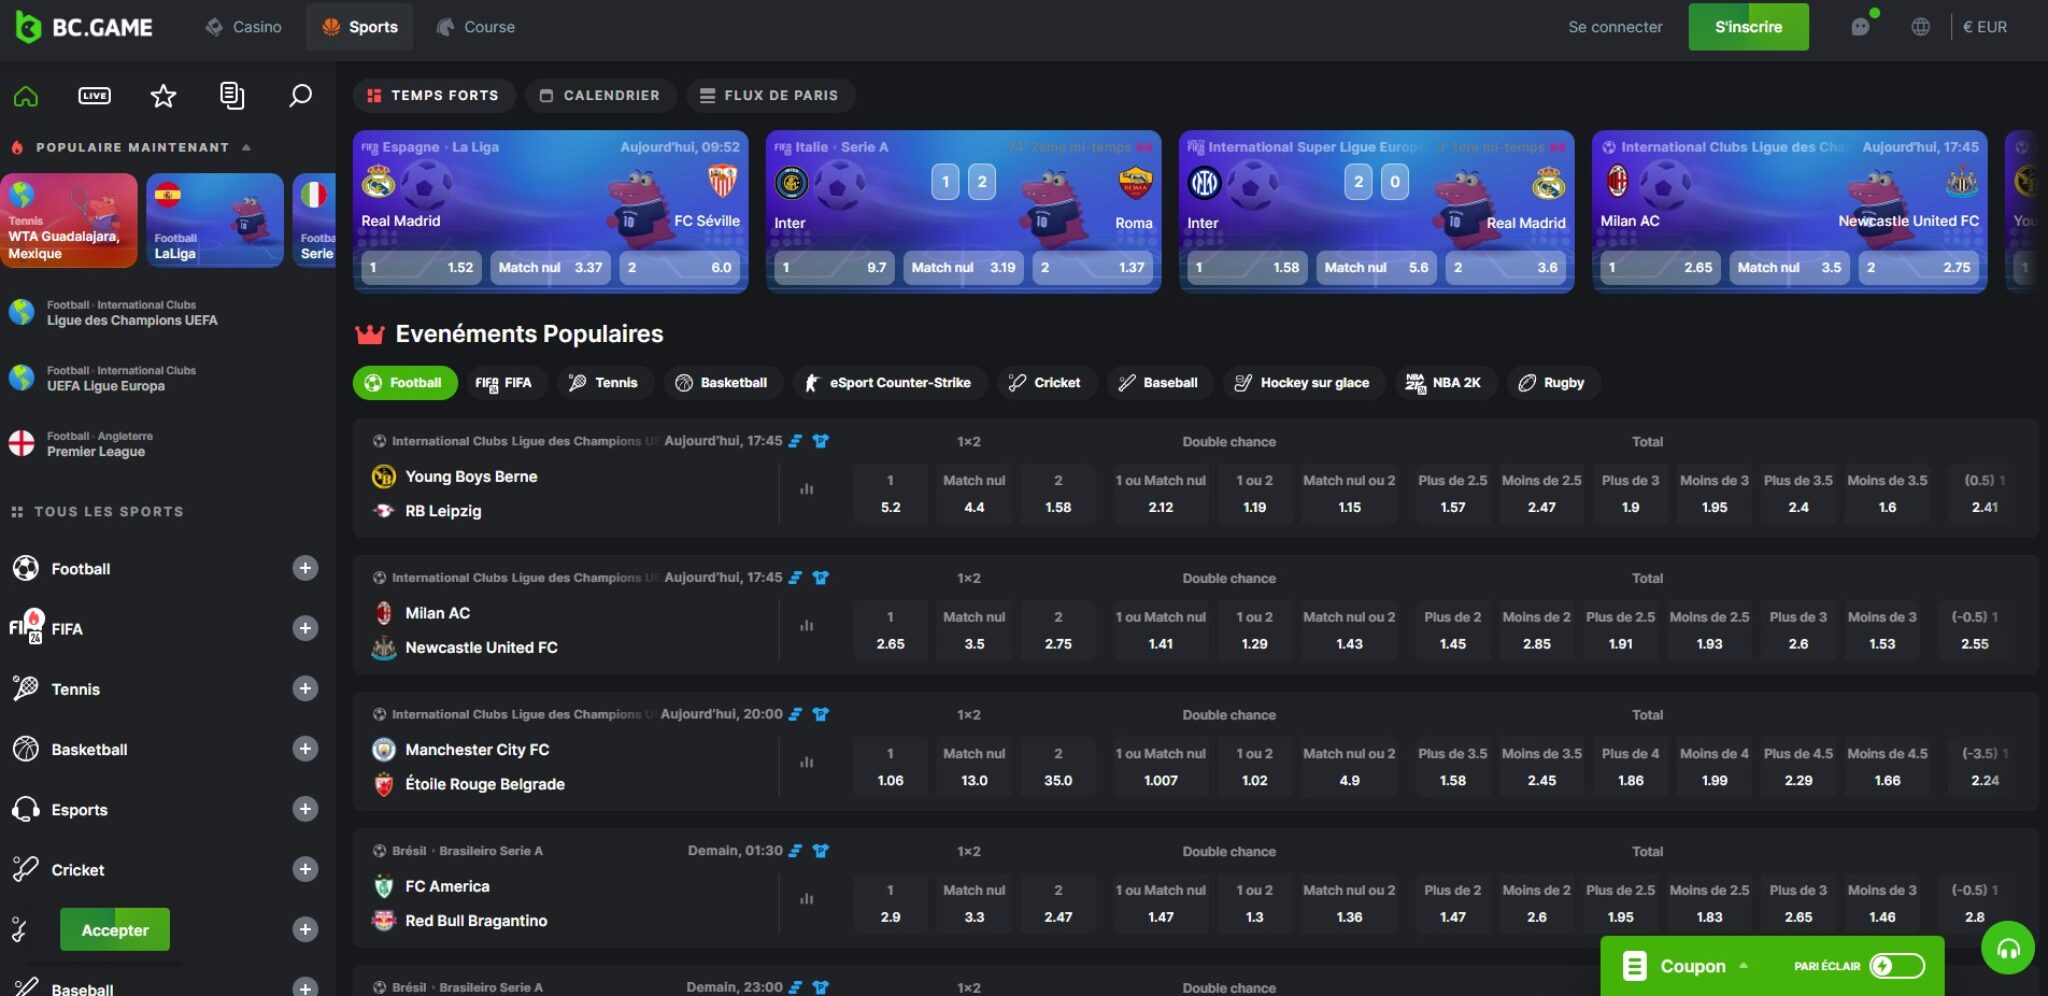Open statistics icon for Milan AC match
Image resolution: width=2048 pixels, height=996 pixels.
[806, 626]
